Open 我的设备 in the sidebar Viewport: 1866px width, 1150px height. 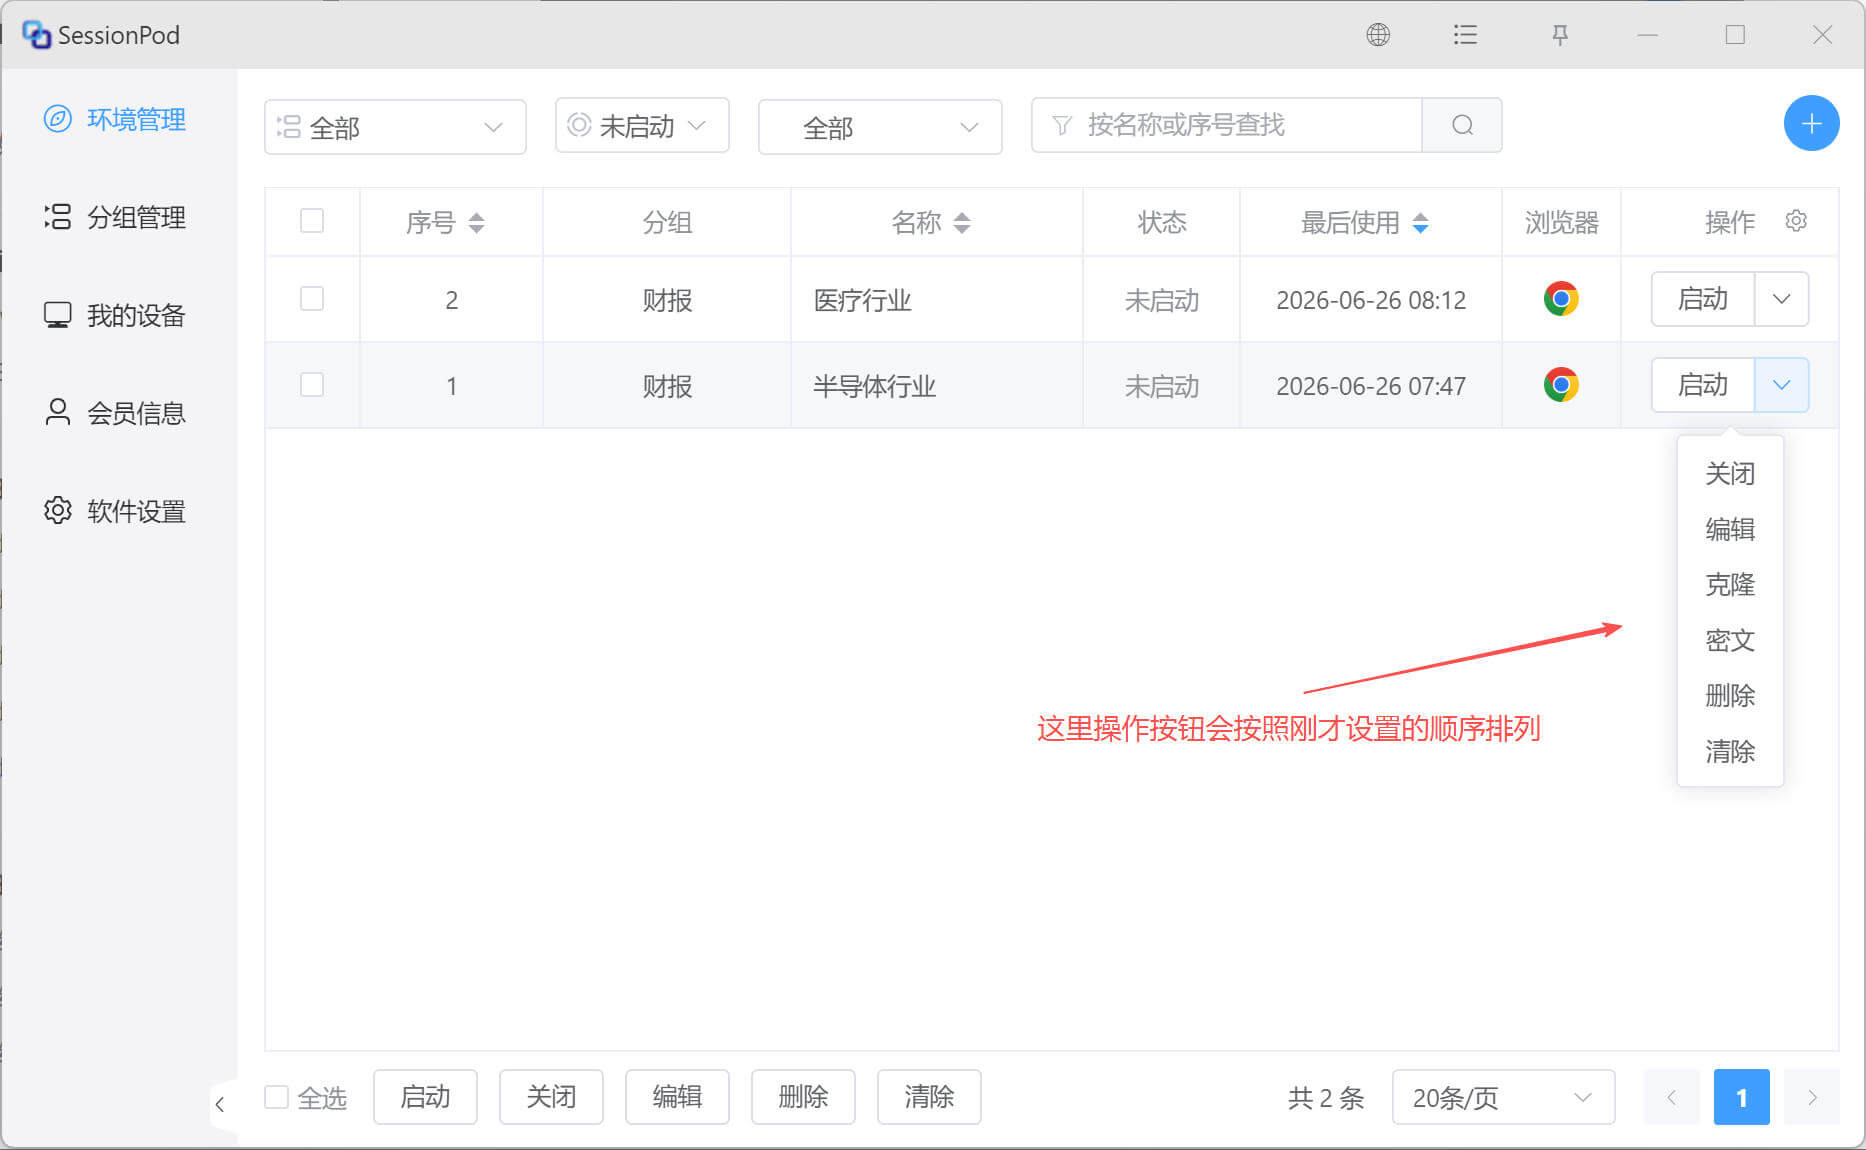[115, 315]
